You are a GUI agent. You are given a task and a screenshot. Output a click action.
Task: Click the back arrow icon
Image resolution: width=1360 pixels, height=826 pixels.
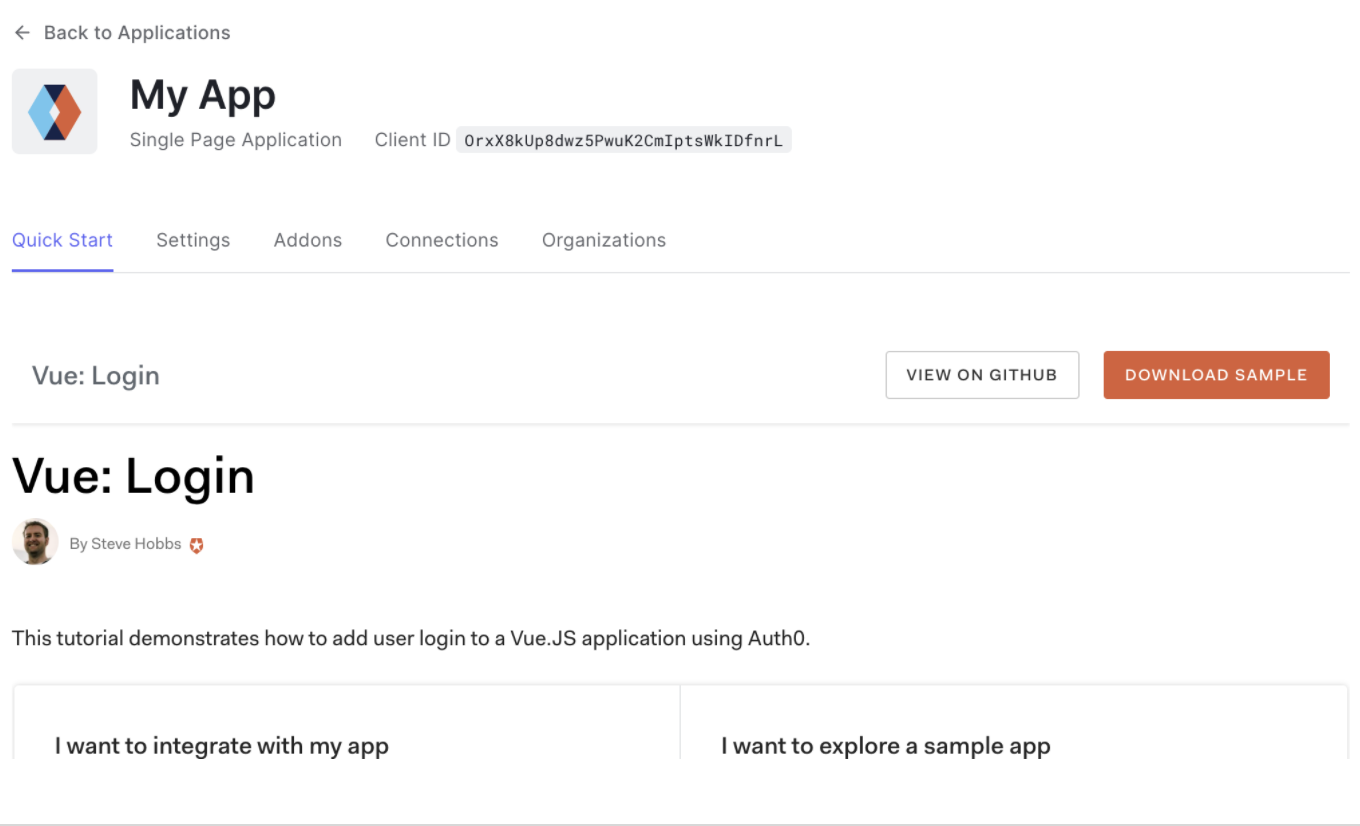click(22, 33)
